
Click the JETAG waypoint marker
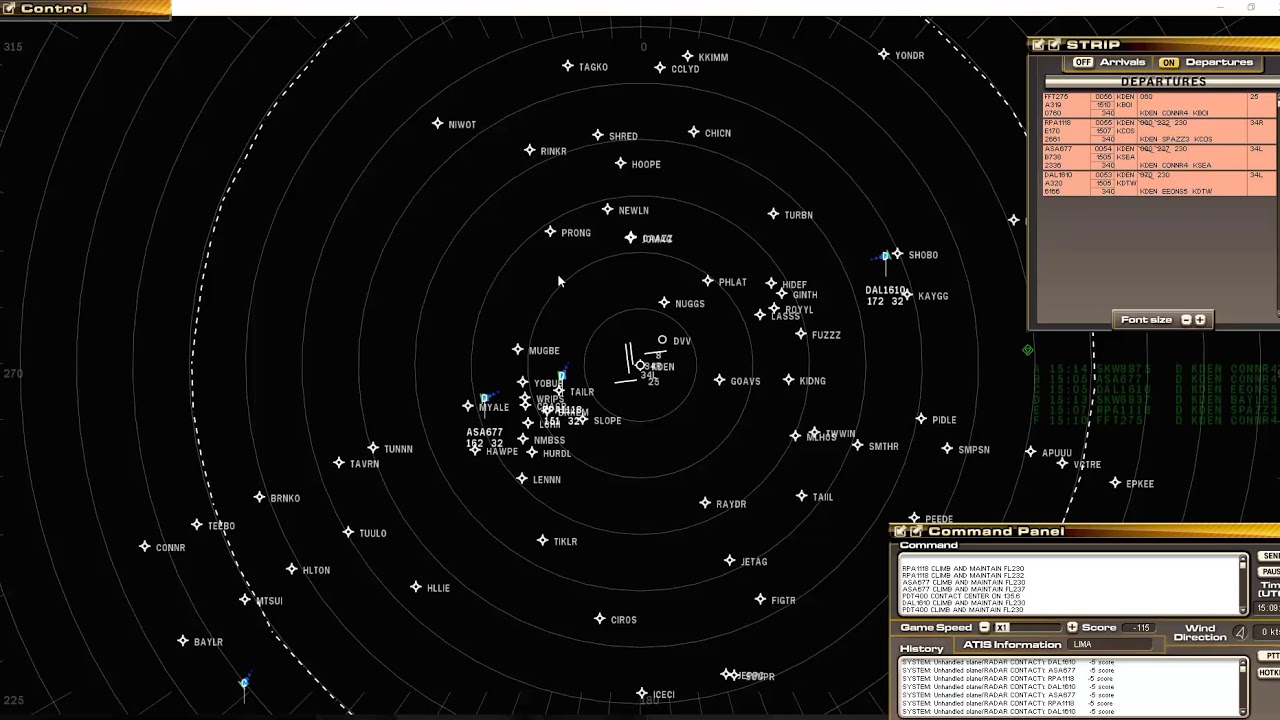tap(730, 561)
